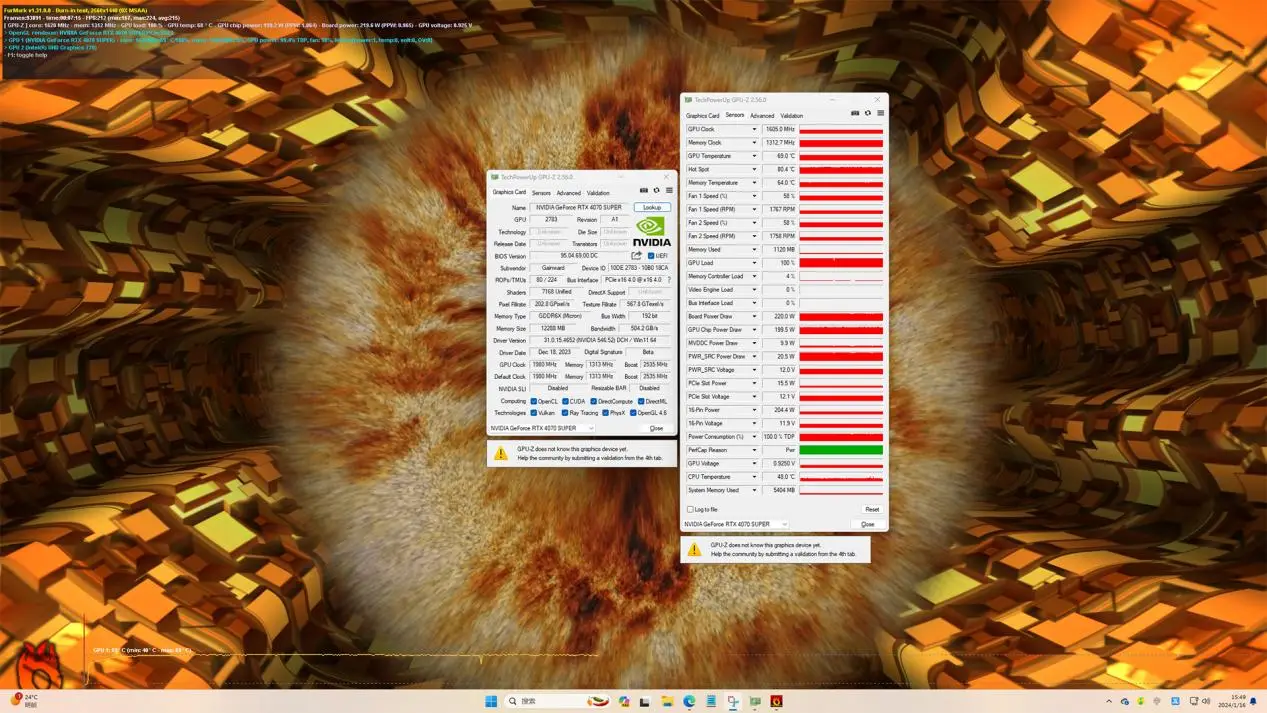Open File Explorer from the taskbar
The width and height of the screenshot is (1267, 713).
[667, 701]
